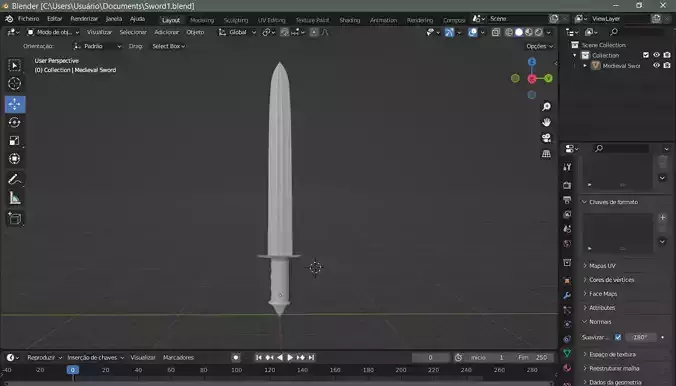The height and width of the screenshot is (386, 676).
Task: Select the Select Box tool in toolbar
Action: (15, 66)
